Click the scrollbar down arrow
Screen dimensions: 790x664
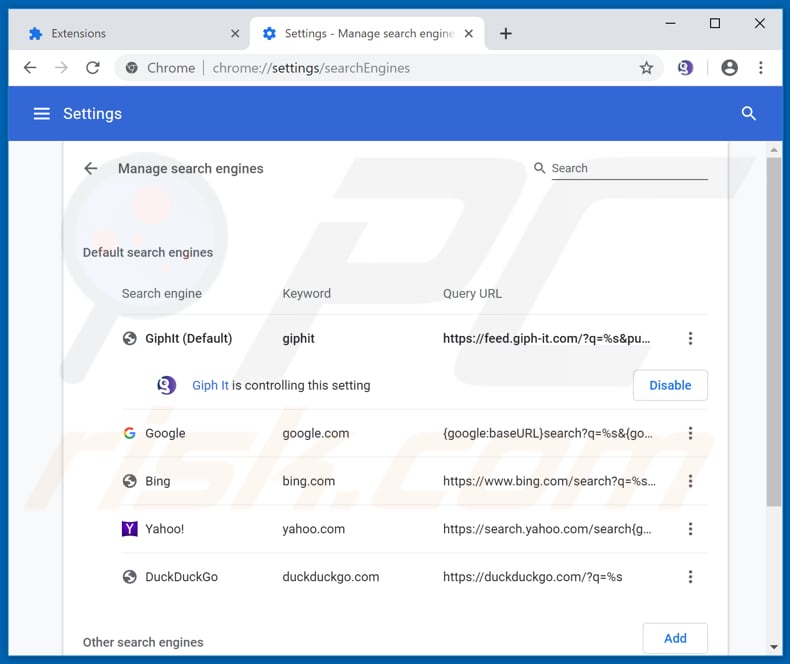774,647
